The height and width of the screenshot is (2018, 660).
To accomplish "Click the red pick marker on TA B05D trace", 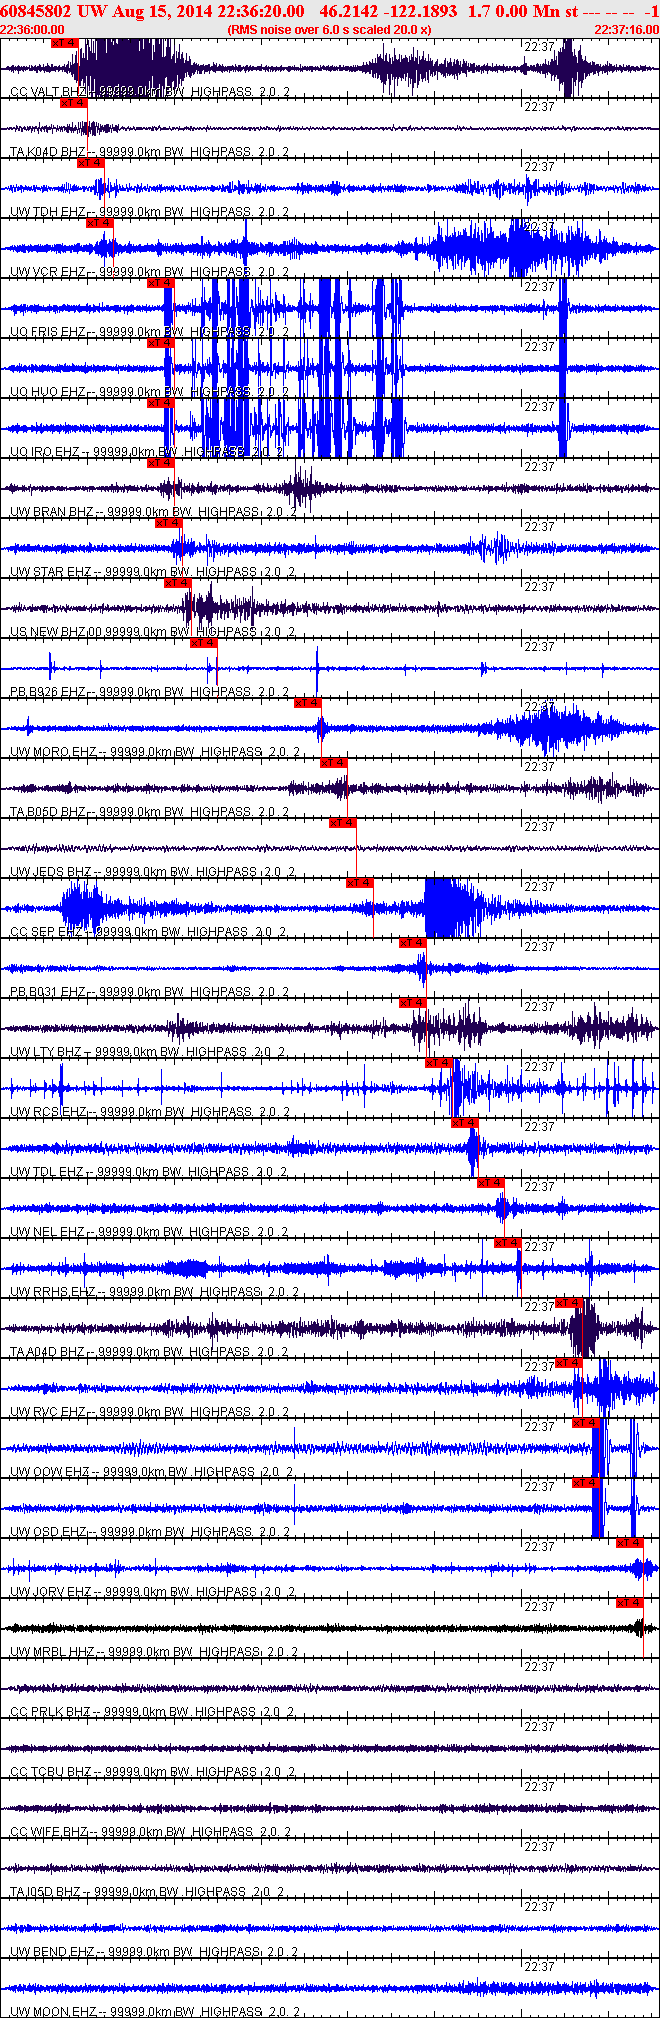I will point(334,763).
